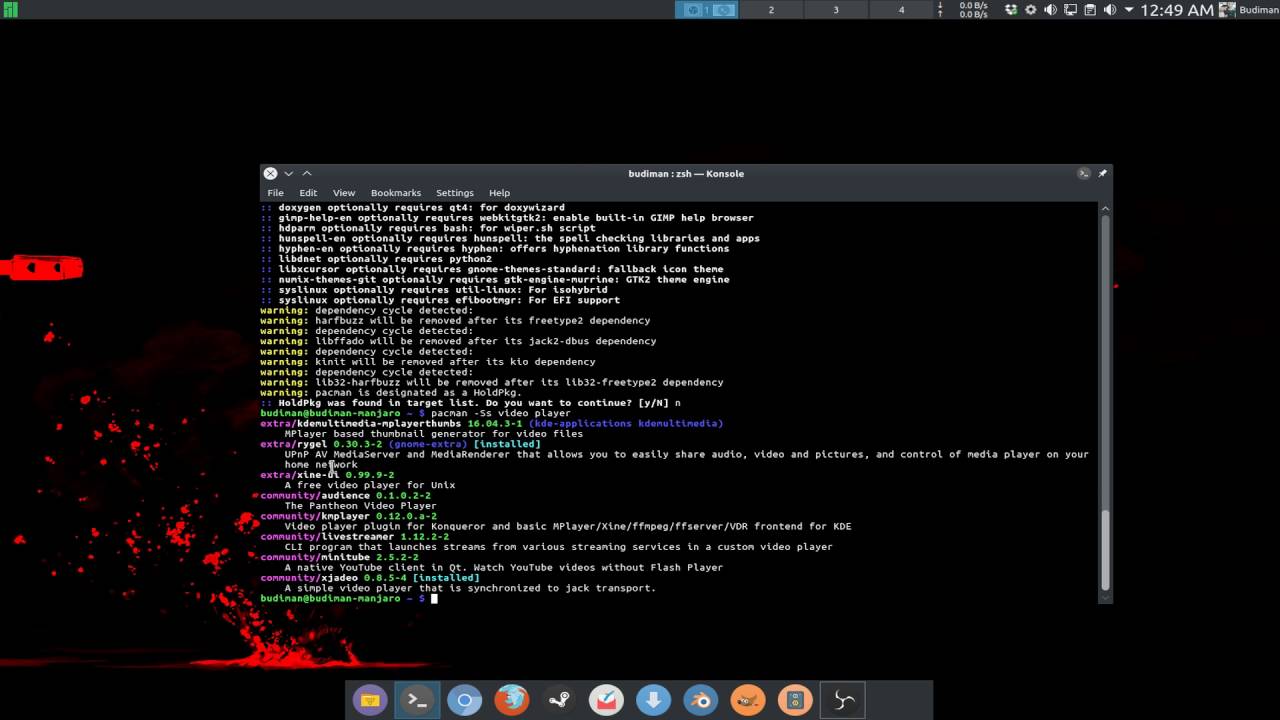This screenshot has height=720, width=1280.
Task: Pin the Konsole window on all desktops
Action: pos(1102,173)
